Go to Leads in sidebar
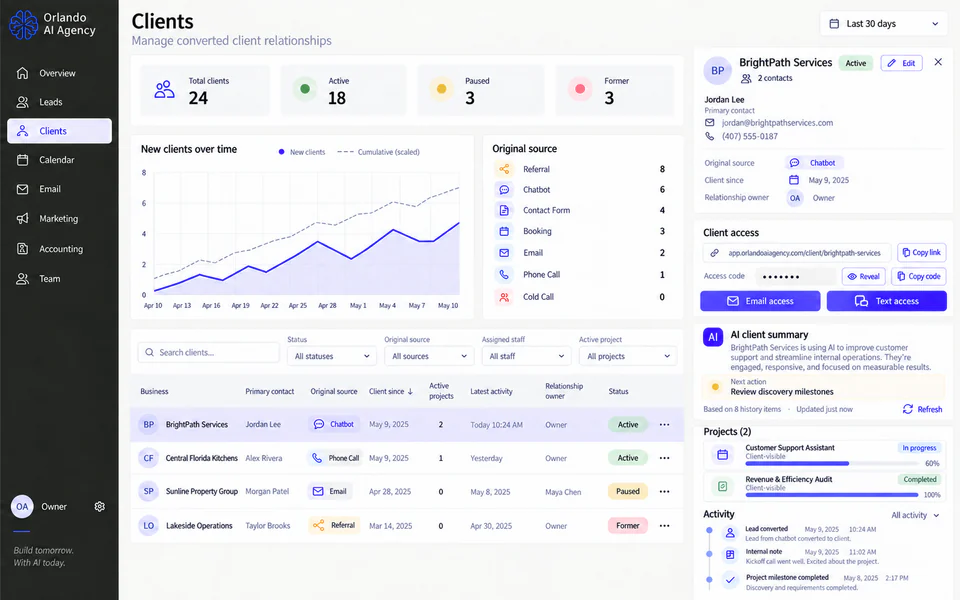 (59, 102)
